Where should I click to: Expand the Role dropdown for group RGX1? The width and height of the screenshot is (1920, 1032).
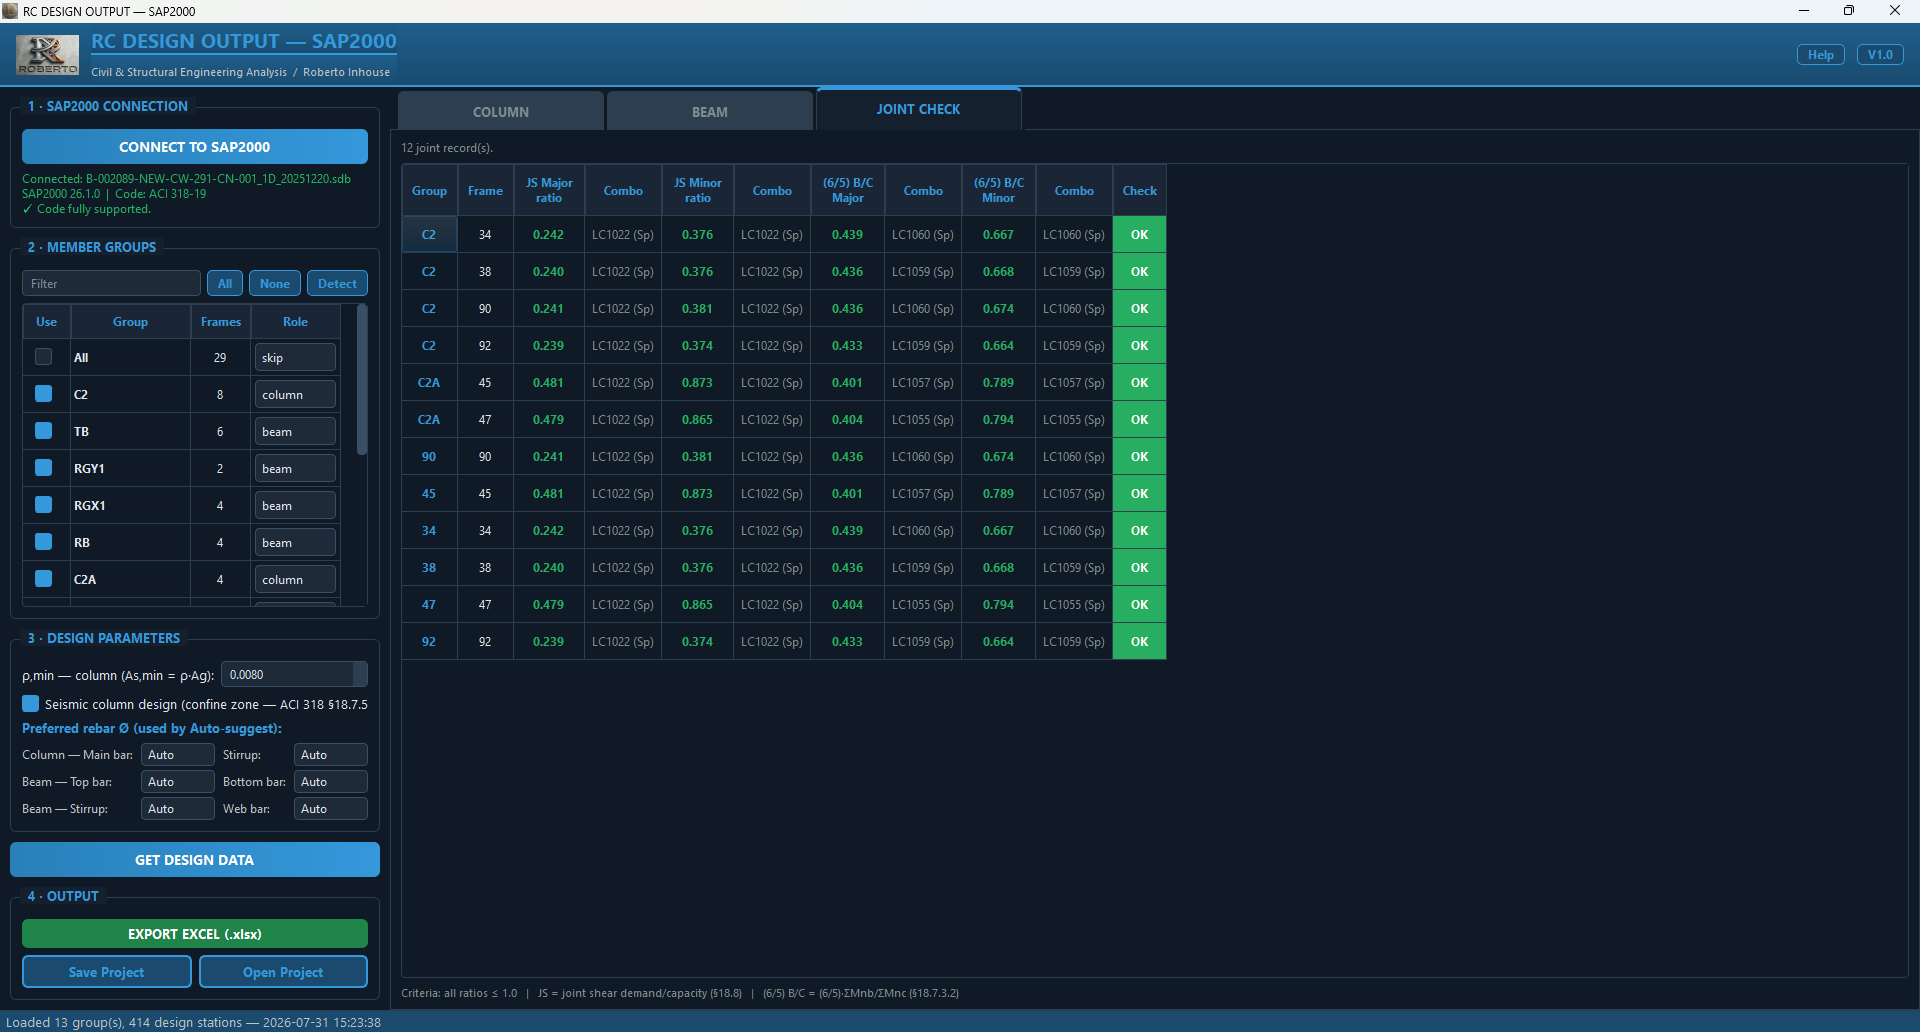pos(295,506)
